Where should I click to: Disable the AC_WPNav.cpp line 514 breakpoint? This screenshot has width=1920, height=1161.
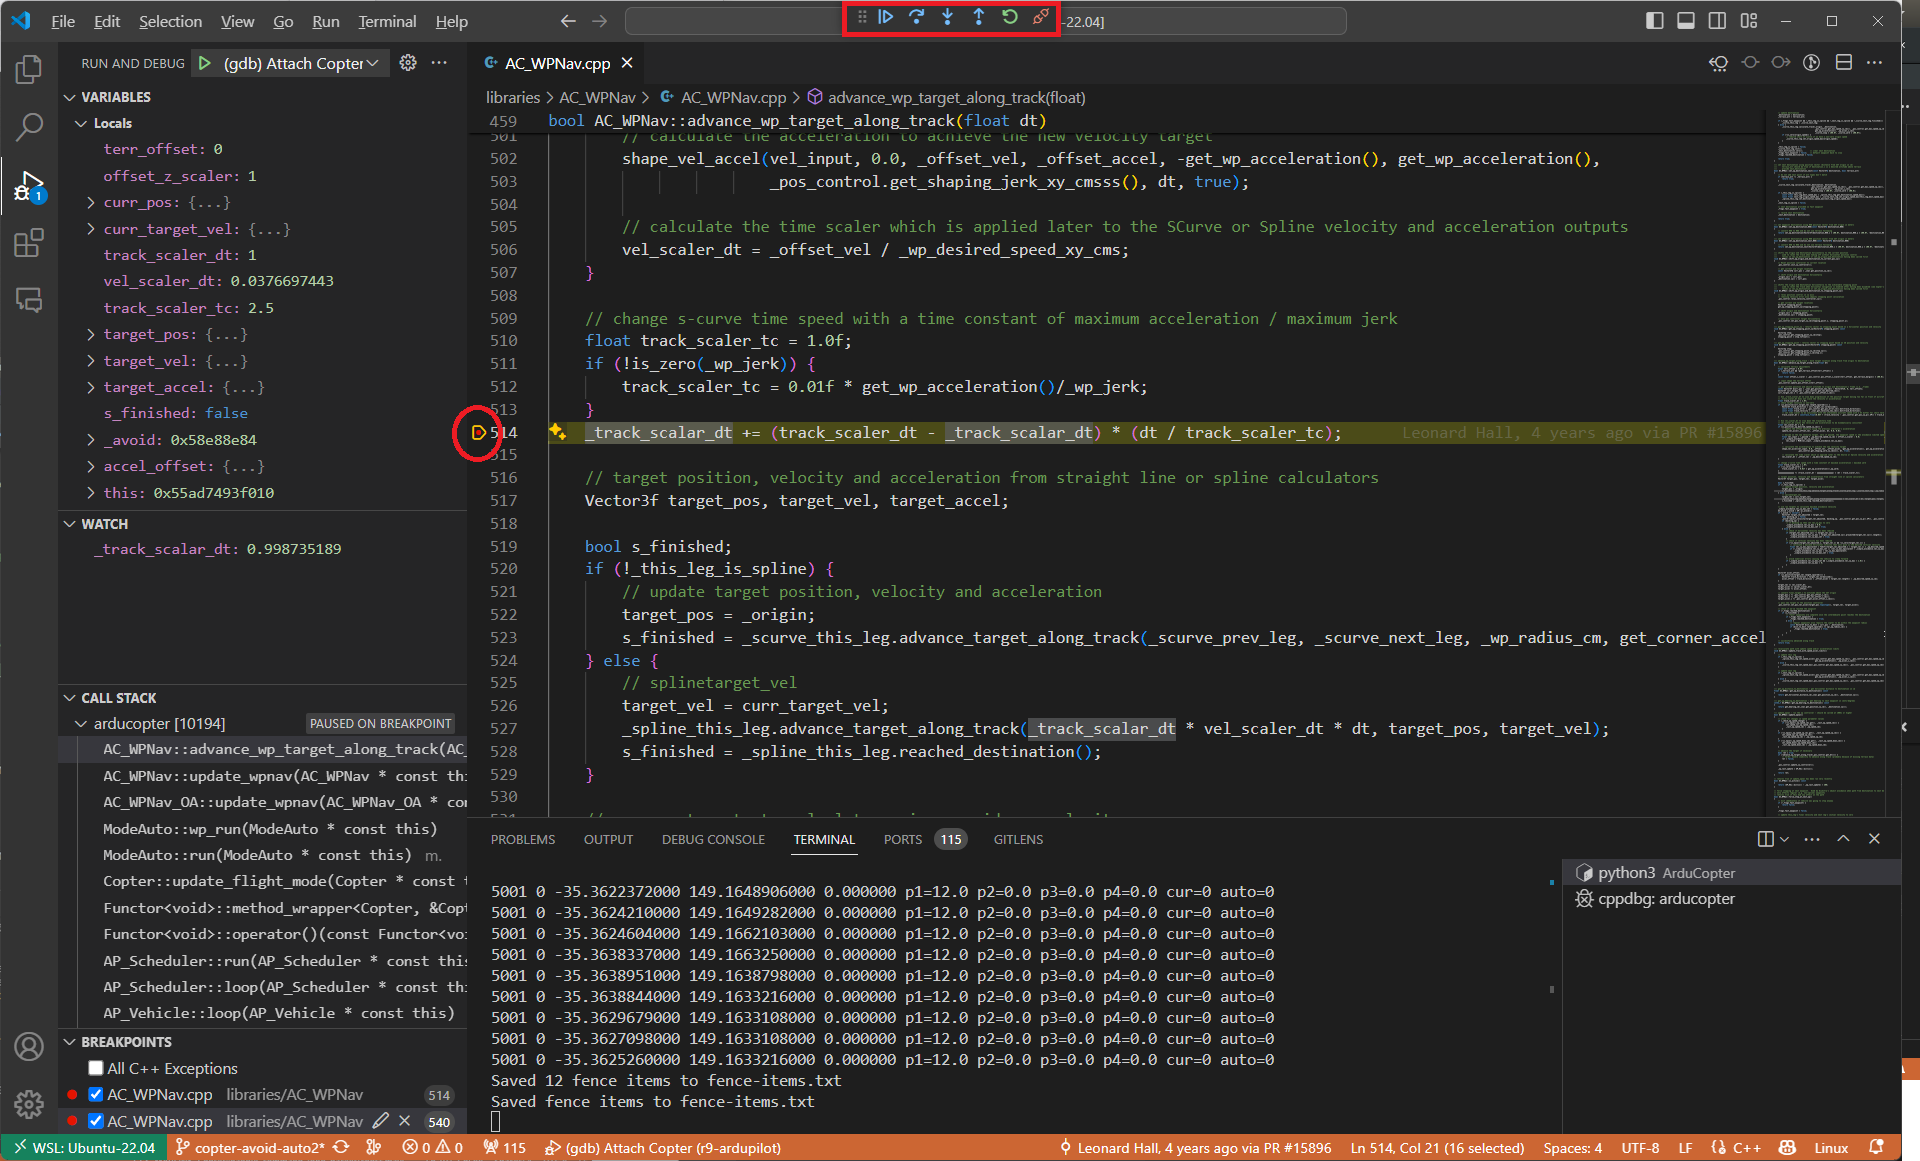click(96, 1094)
